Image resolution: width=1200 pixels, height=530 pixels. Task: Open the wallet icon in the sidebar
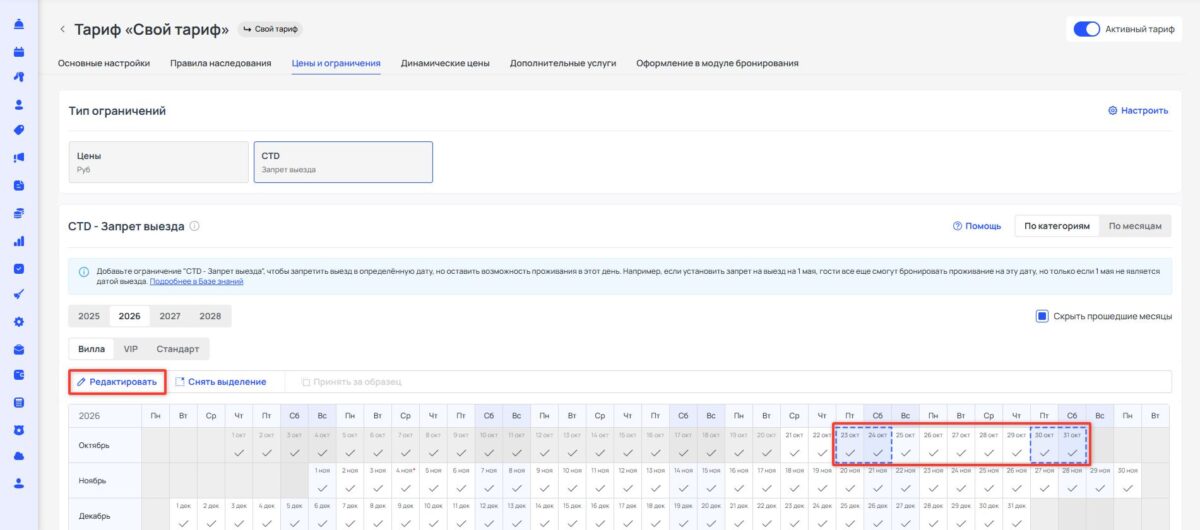(x=19, y=376)
